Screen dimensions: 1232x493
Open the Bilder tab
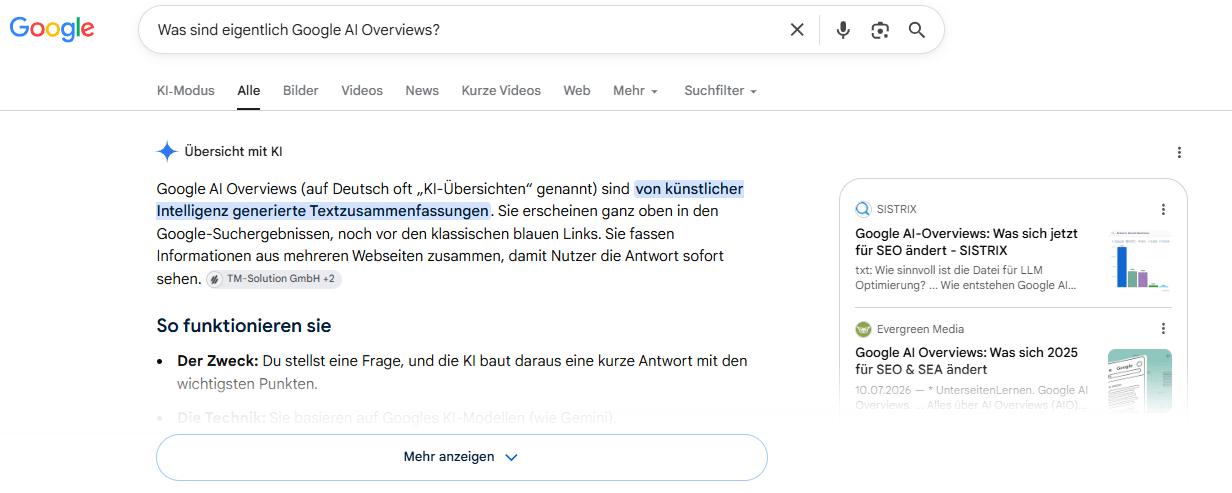[x=300, y=90]
